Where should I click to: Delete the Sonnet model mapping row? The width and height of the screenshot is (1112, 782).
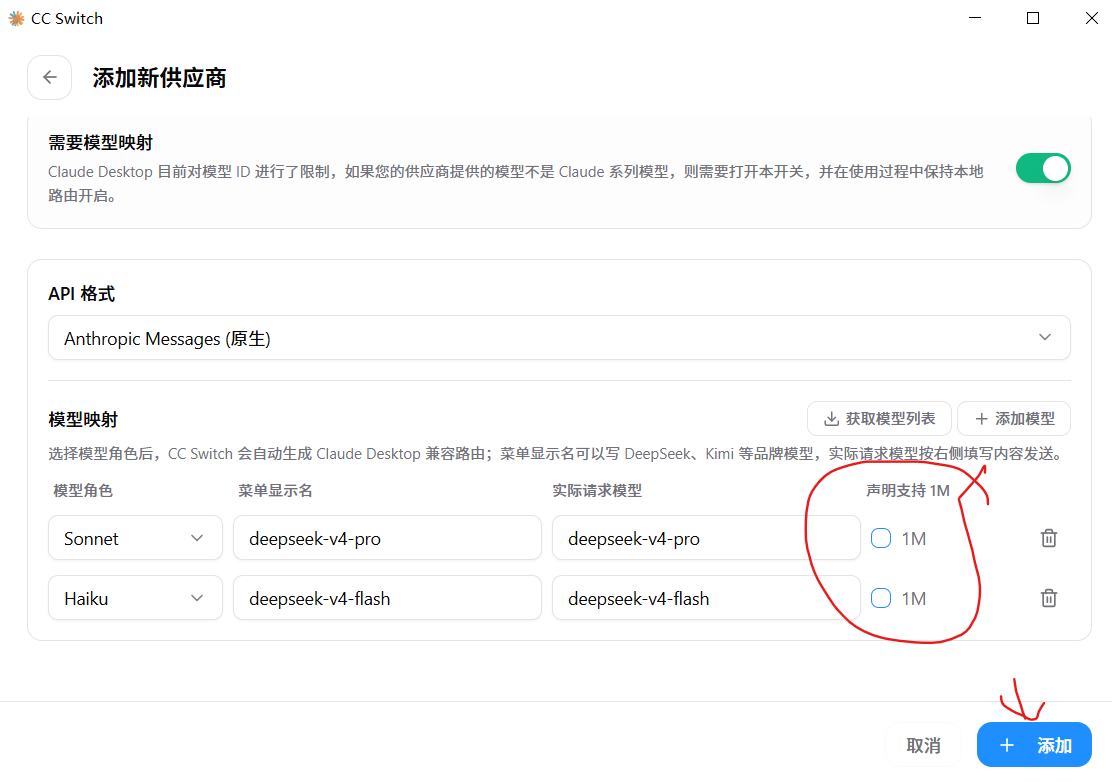pos(1048,538)
